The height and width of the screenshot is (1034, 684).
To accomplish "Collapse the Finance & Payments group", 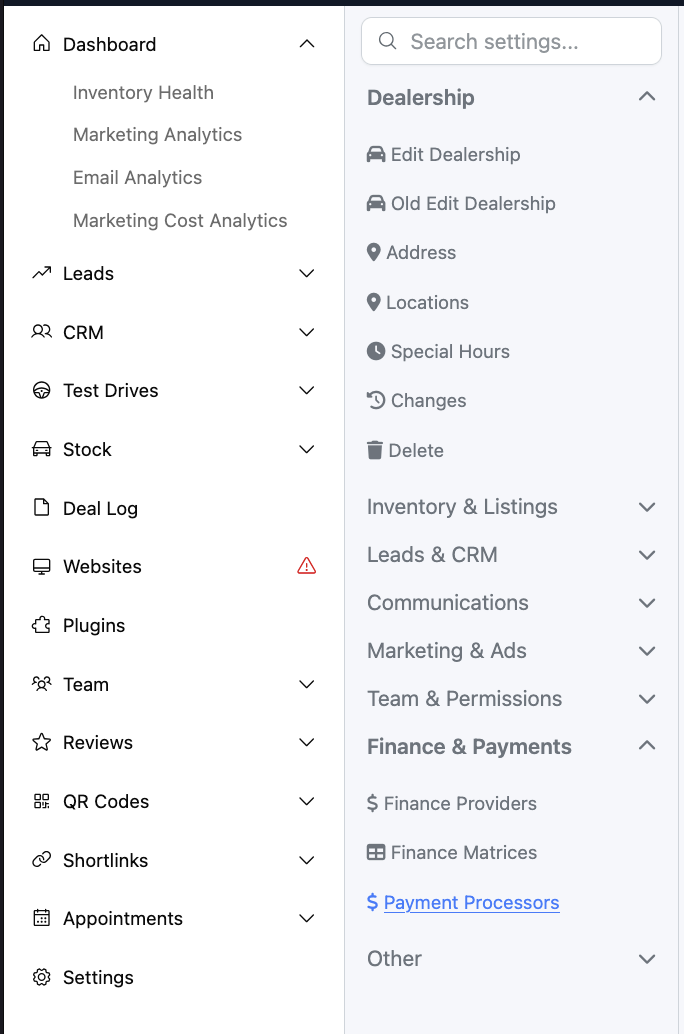I will tap(647, 746).
